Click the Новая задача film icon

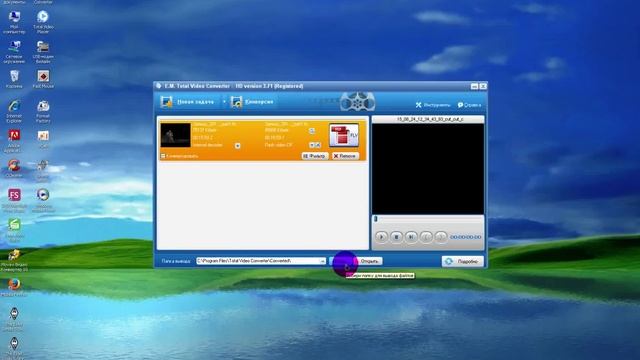(x=166, y=102)
